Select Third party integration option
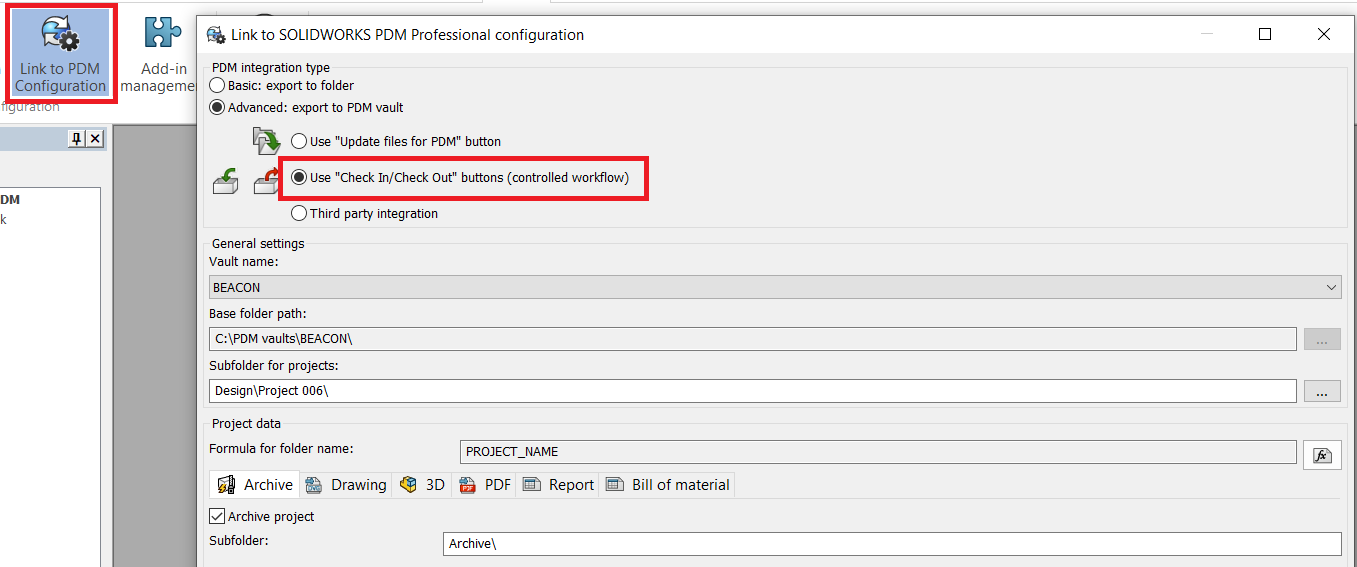Image resolution: width=1357 pixels, height=567 pixels. [x=365, y=213]
